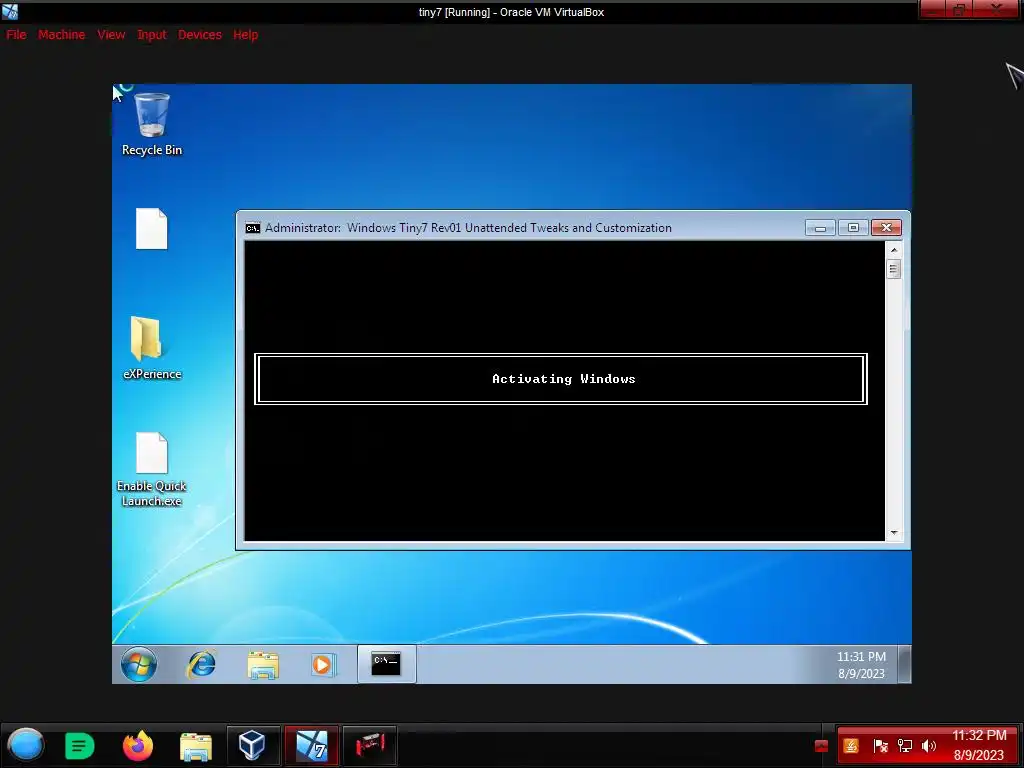This screenshot has width=1024, height=768.
Task: Open the Windows 7 Start orb
Action: 138,664
